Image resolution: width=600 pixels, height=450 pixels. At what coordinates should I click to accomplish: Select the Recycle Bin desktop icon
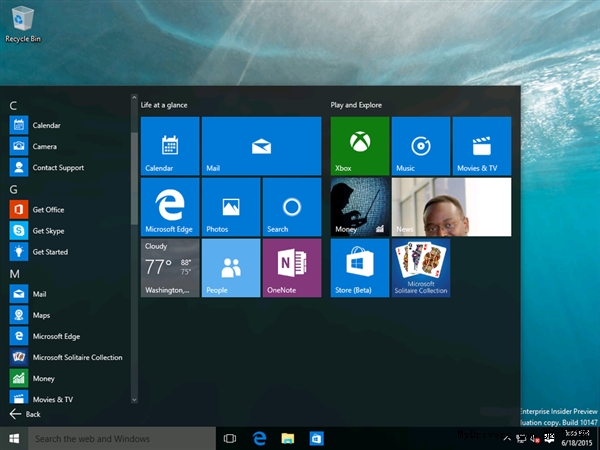(x=23, y=24)
